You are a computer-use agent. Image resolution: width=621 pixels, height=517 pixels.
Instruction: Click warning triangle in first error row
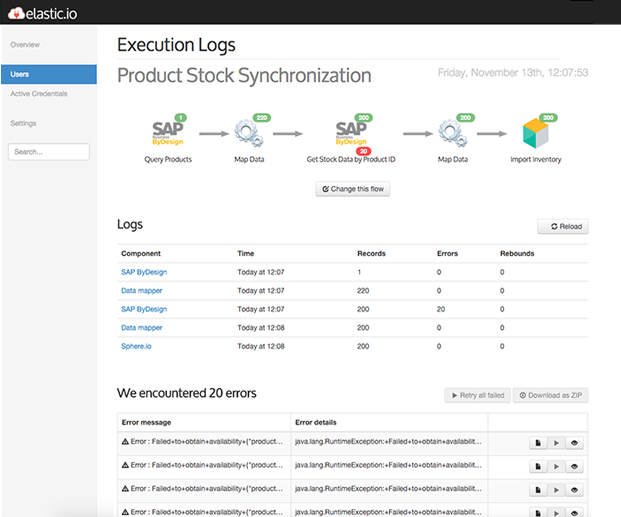[125, 441]
